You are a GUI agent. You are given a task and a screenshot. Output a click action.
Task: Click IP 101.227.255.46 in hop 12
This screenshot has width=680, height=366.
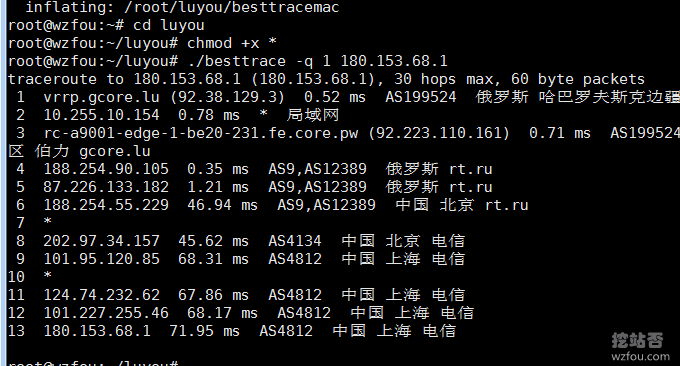[x=106, y=313]
